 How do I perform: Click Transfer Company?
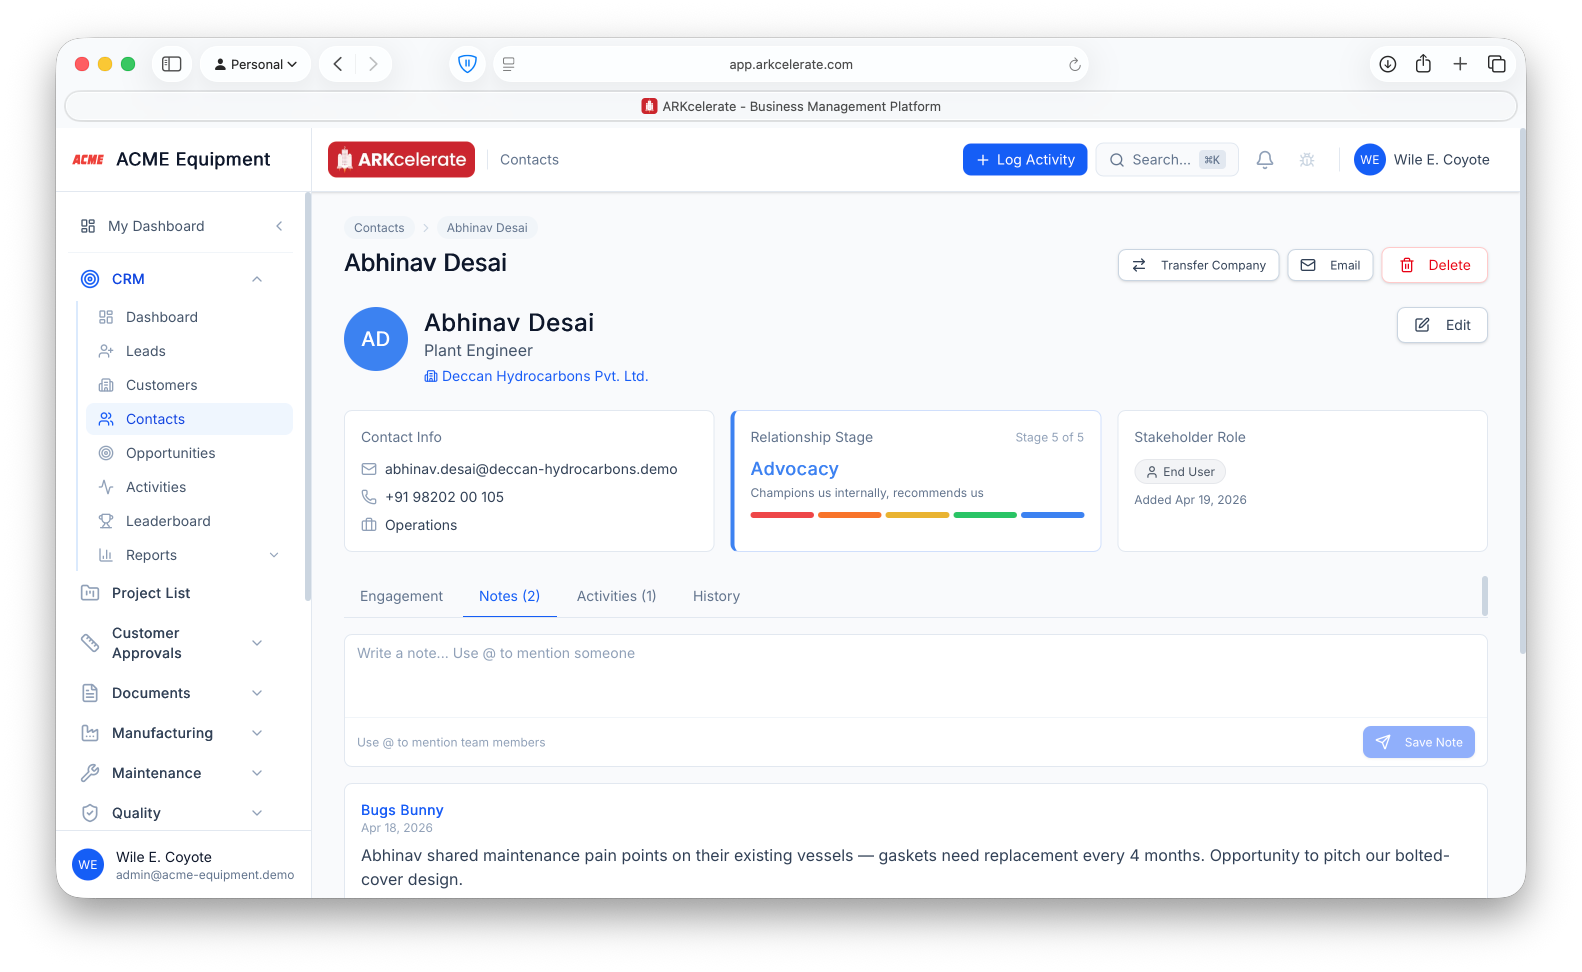pos(1198,265)
